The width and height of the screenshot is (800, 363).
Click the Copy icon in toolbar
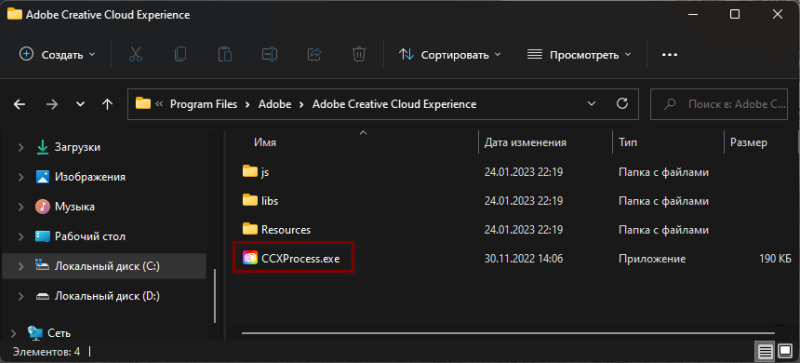[180, 54]
